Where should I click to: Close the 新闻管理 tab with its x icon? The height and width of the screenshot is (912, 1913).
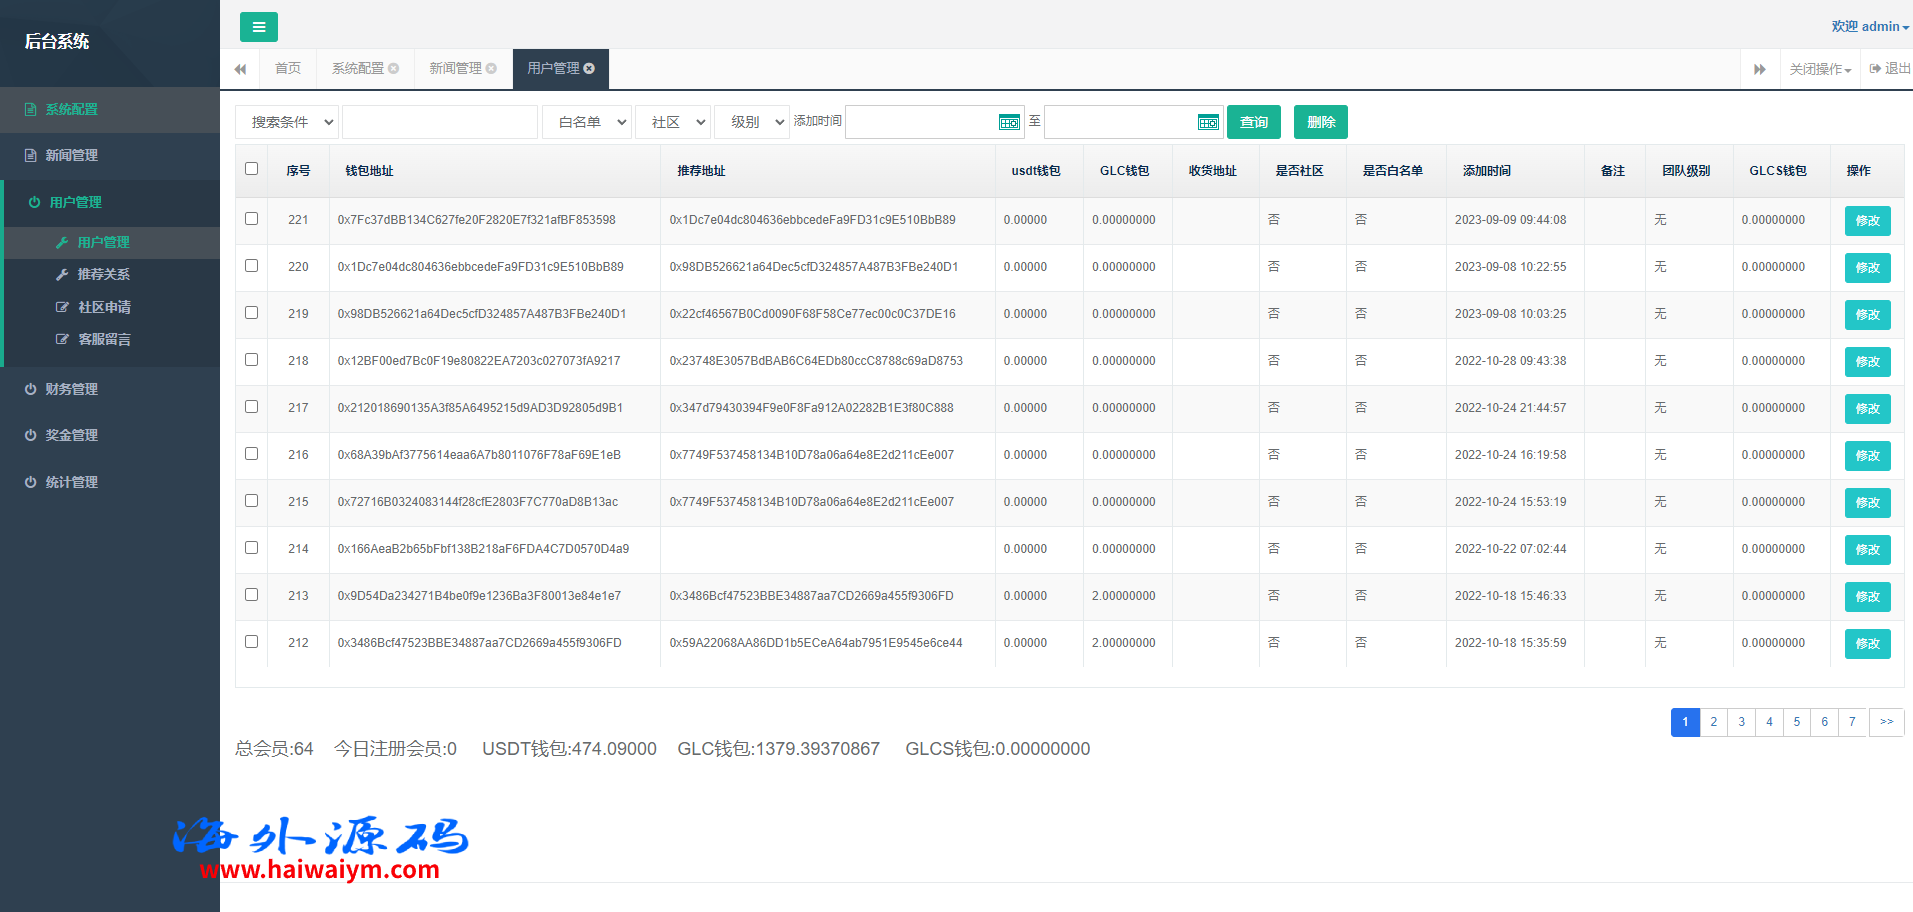tap(491, 68)
